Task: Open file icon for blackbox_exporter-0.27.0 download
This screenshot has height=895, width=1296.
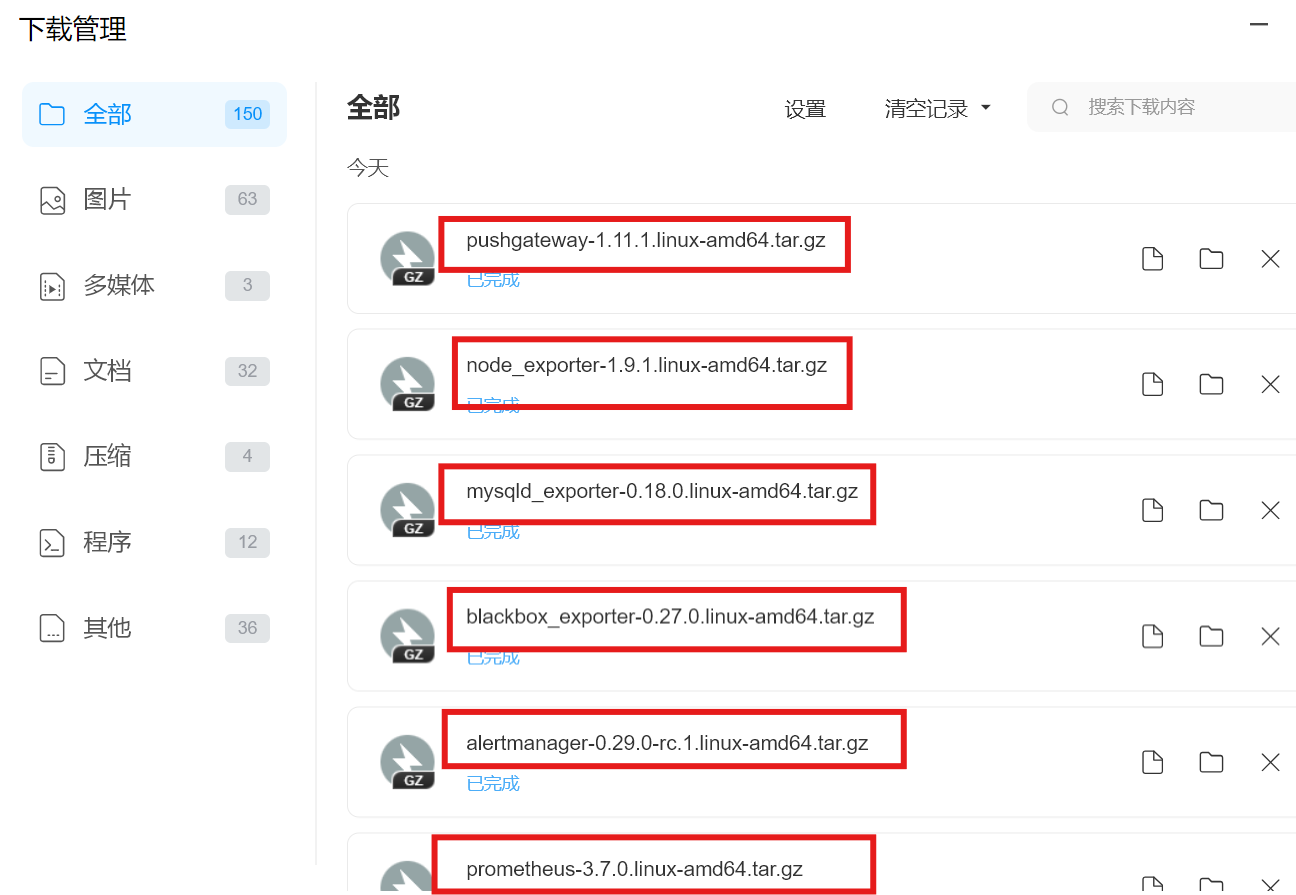Action: [x=1152, y=636]
